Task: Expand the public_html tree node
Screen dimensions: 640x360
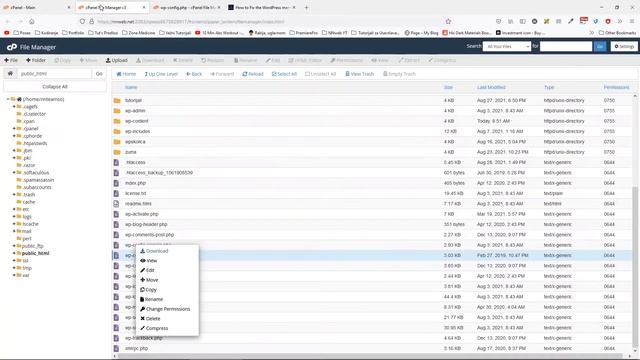Action: pyautogui.click(x=14, y=253)
